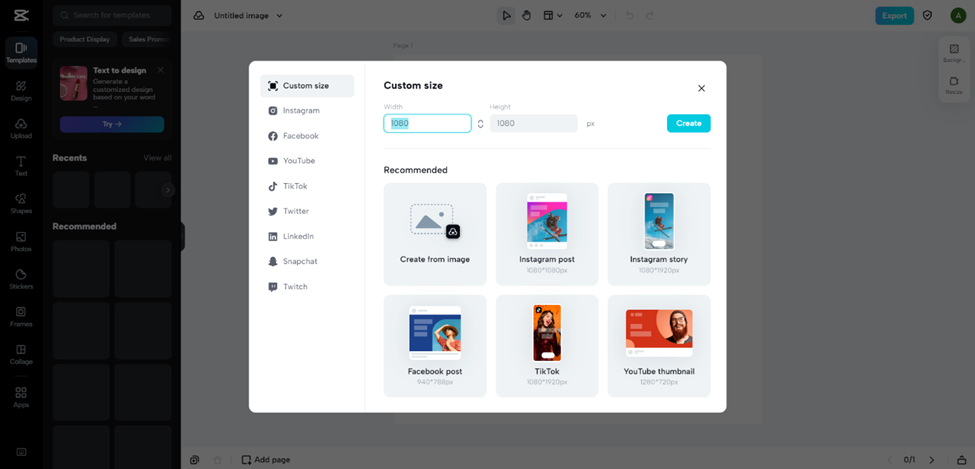
Task: Click the duplicate page icon
Action: click(x=195, y=460)
